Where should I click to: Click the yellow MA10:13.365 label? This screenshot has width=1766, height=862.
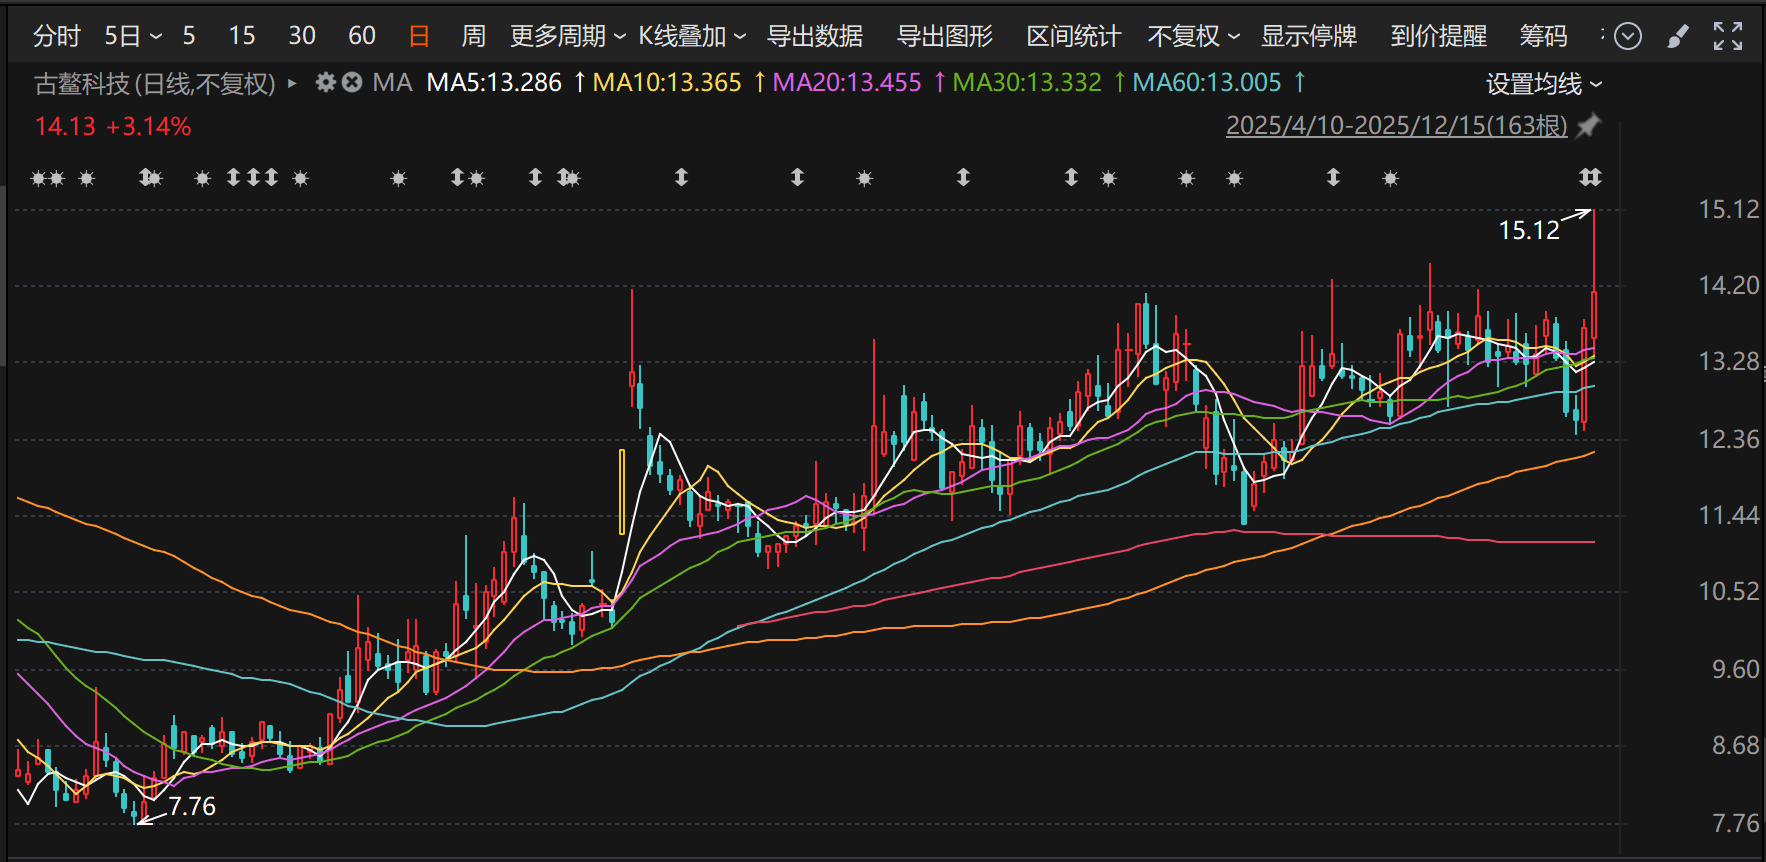[x=667, y=83]
